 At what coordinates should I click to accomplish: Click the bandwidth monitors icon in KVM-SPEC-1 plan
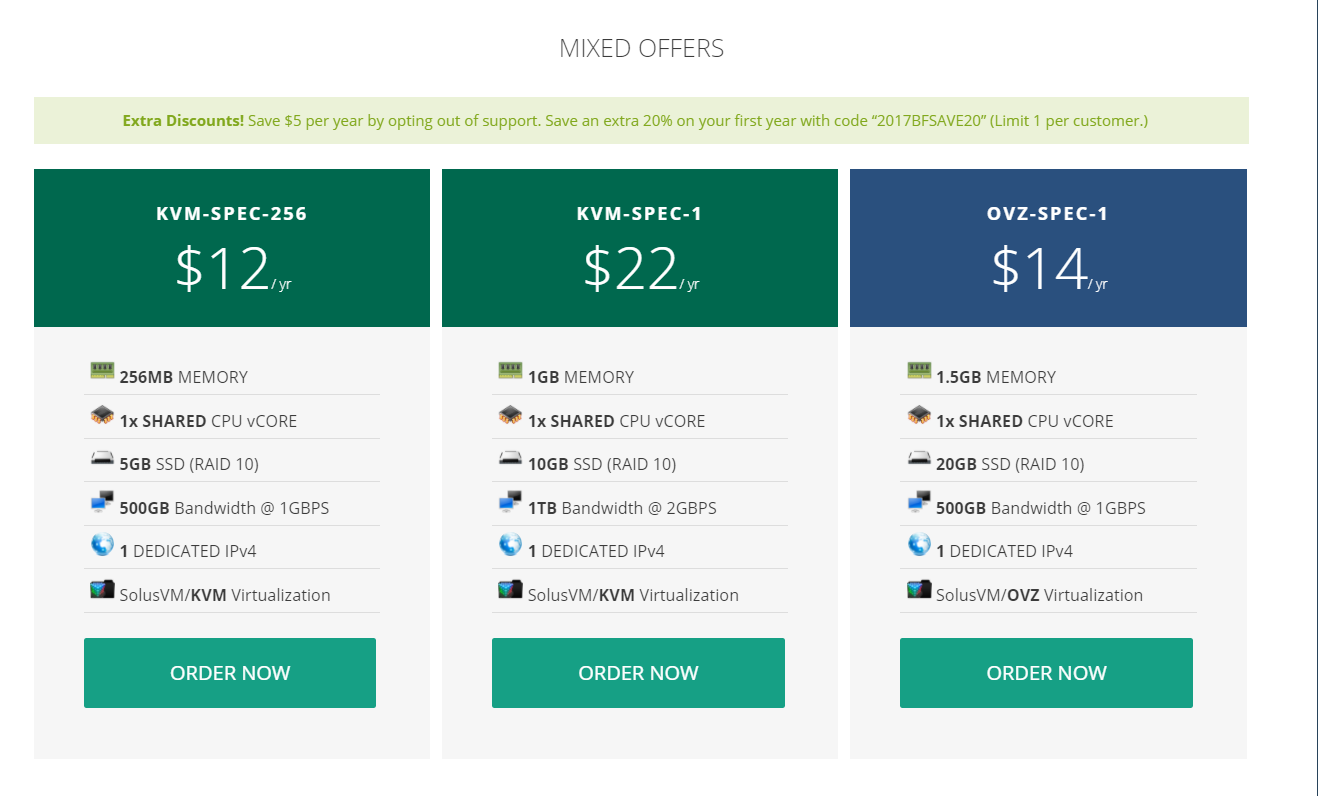(x=510, y=503)
